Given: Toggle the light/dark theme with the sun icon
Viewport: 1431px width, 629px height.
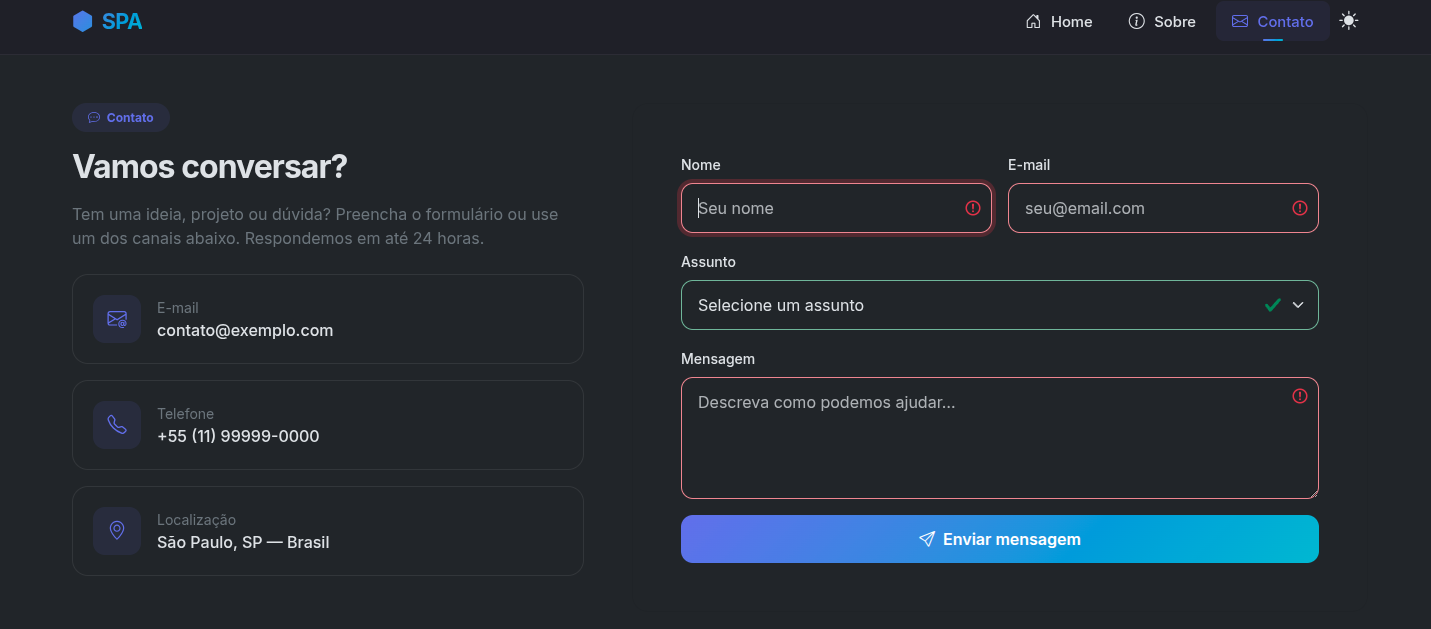Looking at the screenshot, I should (1349, 20).
